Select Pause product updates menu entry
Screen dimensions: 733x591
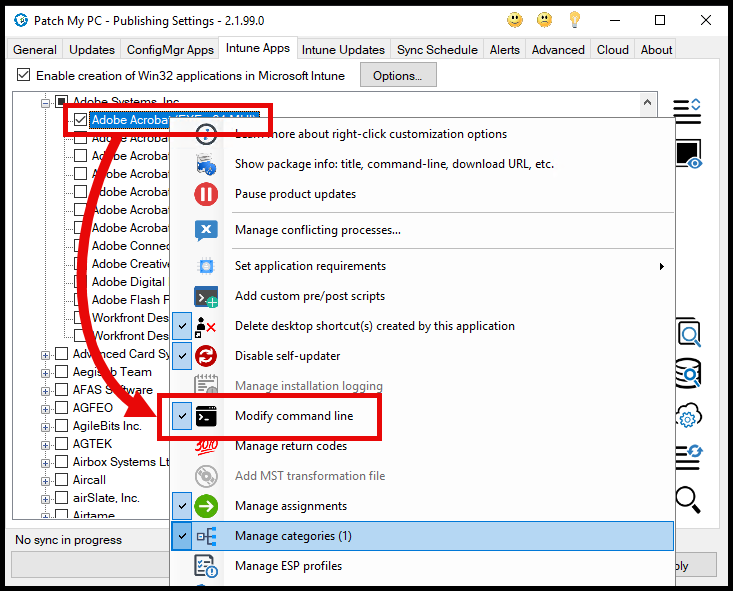423,194
